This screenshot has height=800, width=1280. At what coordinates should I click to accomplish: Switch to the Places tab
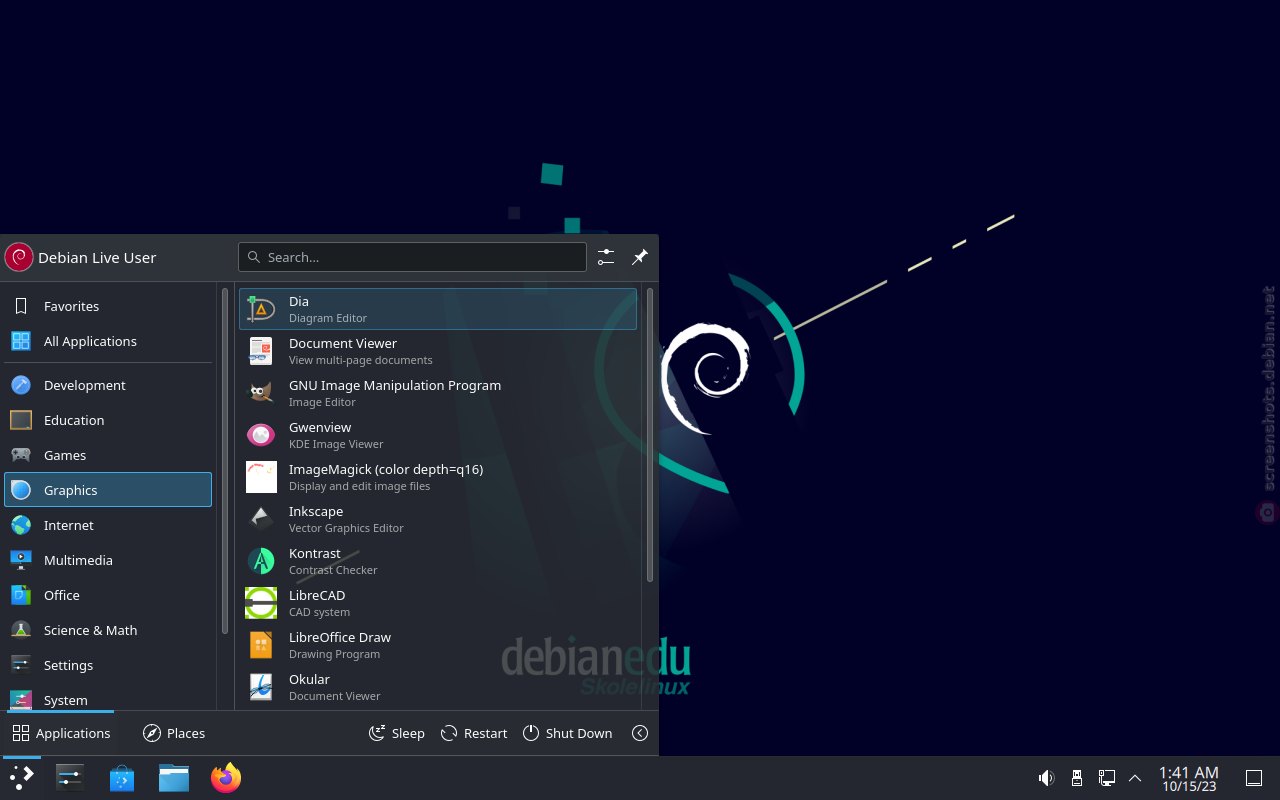click(x=174, y=733)
